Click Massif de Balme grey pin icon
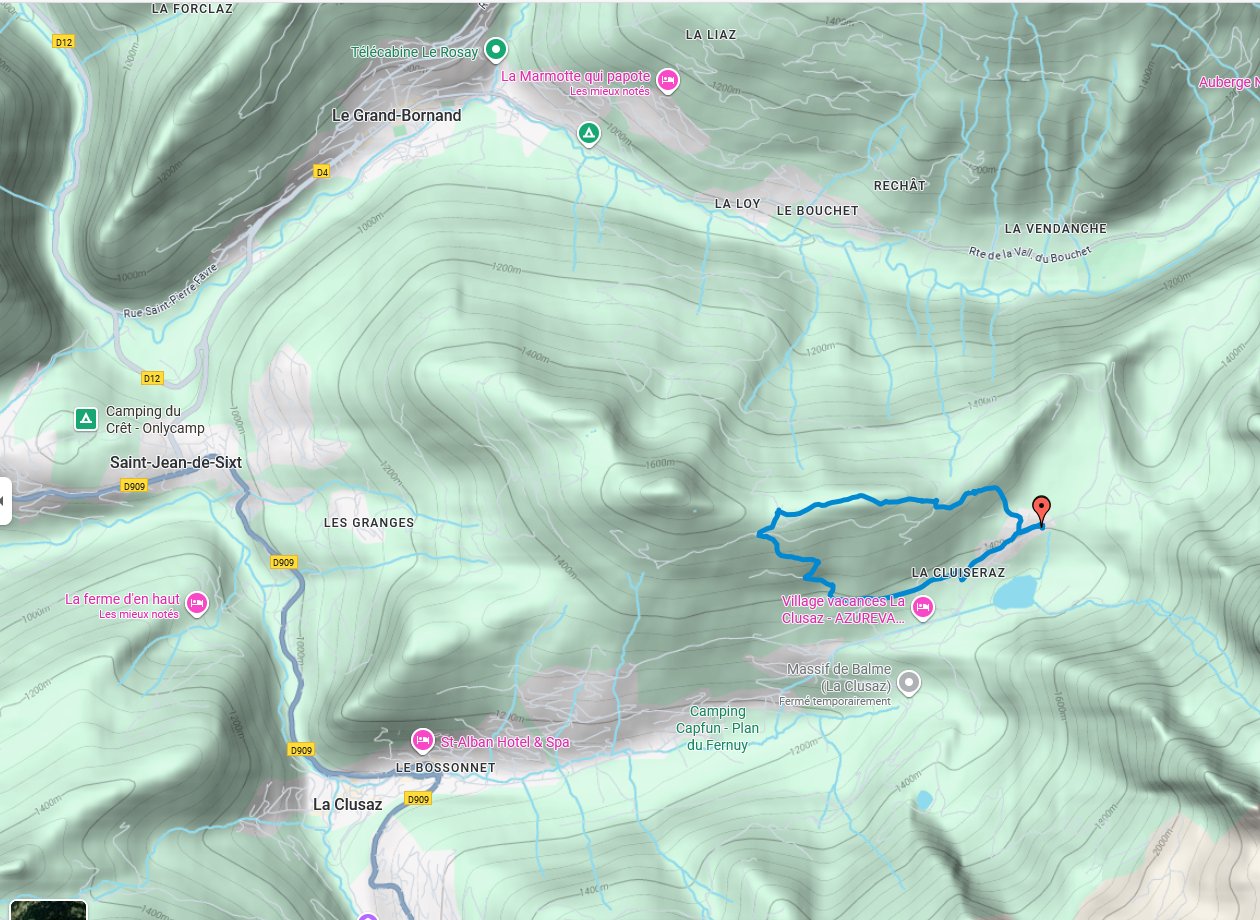This screenshot has height=920, width=1260. (x=908, y=683)
